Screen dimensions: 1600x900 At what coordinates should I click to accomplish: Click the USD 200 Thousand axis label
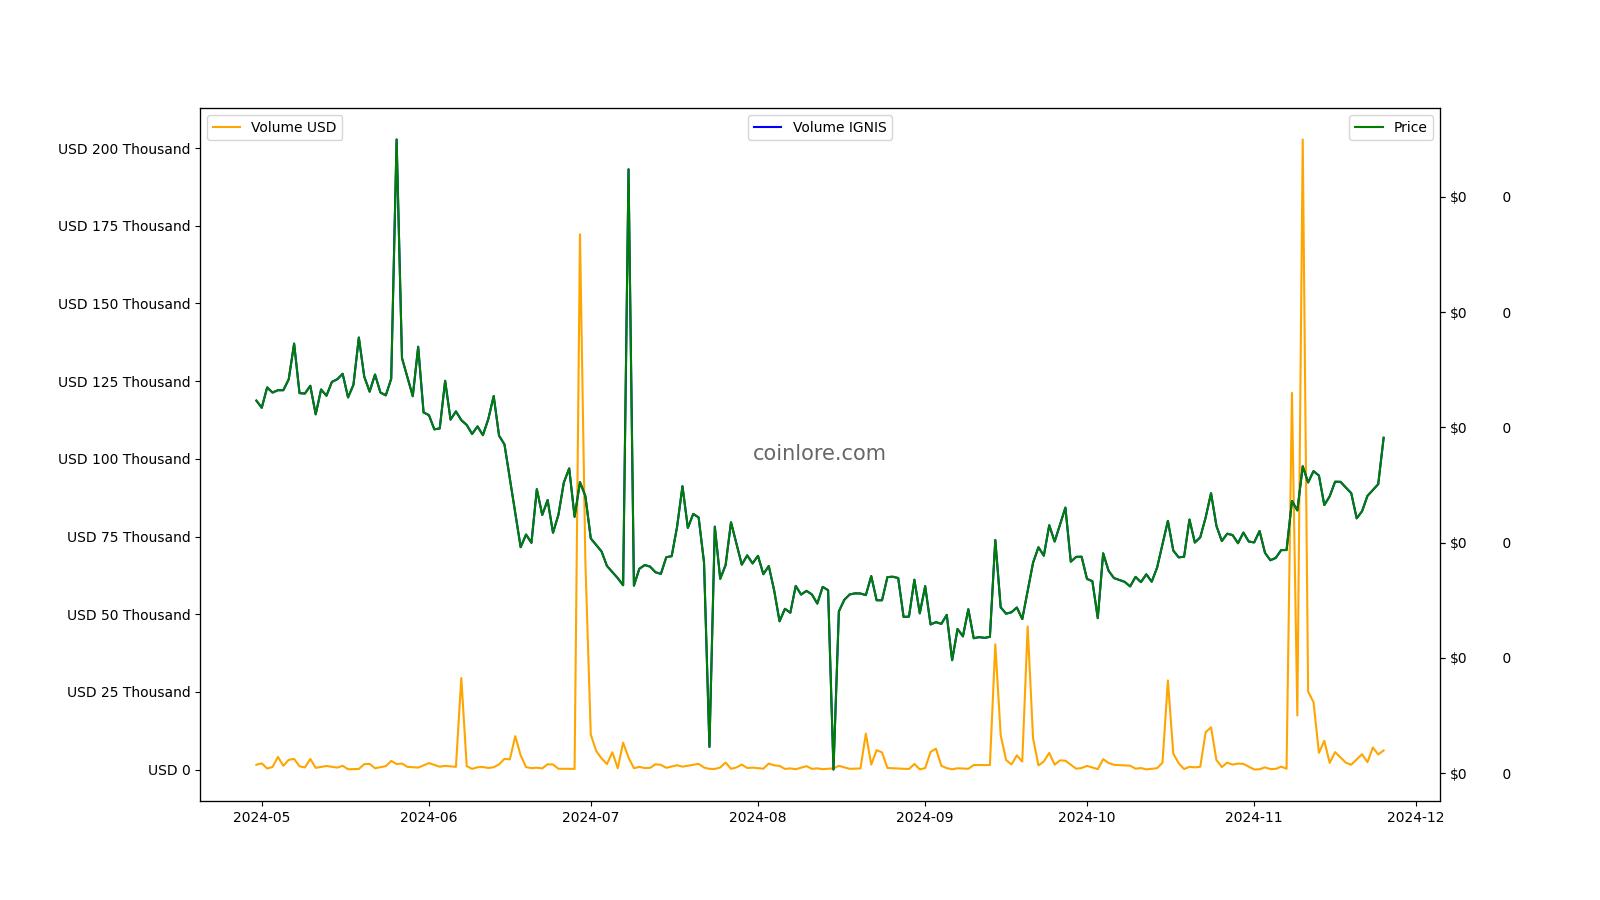click(x=124, y=149)
